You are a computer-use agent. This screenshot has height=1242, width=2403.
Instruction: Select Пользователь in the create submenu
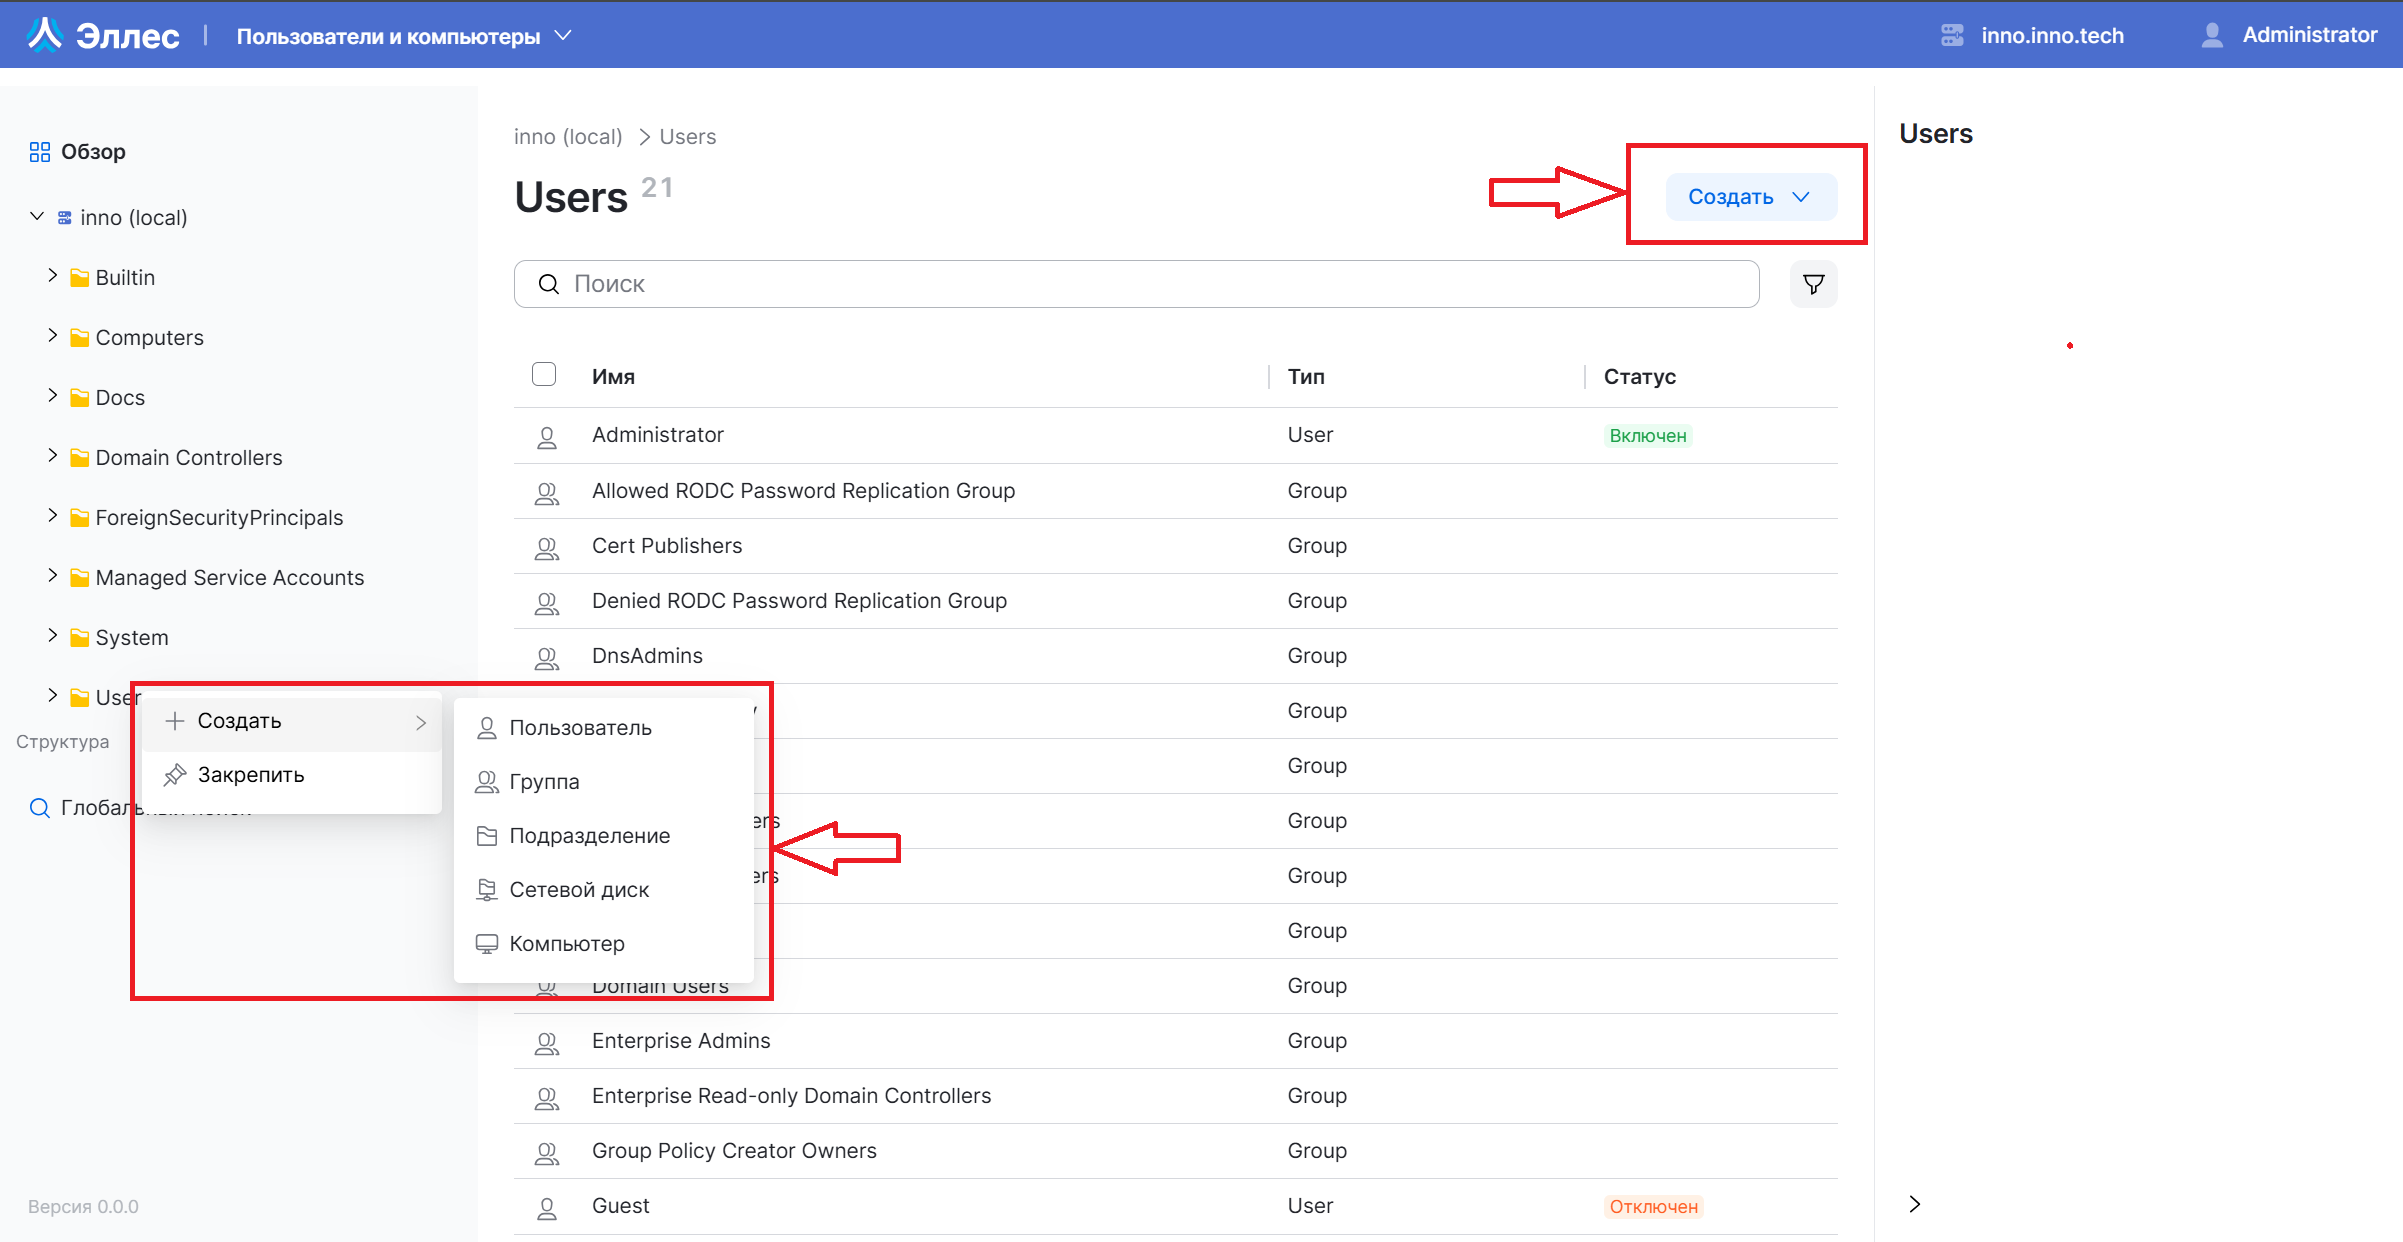580,728
